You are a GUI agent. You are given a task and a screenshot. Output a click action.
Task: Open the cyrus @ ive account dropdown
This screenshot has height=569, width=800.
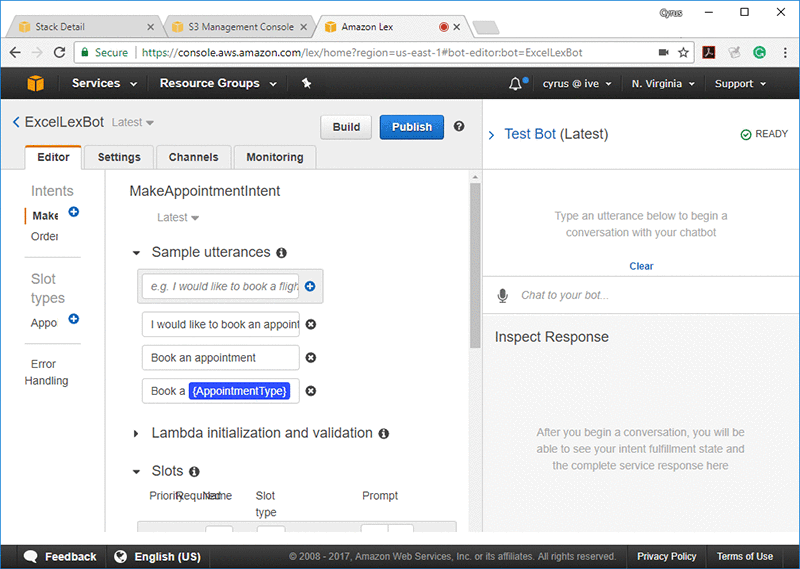577,84
